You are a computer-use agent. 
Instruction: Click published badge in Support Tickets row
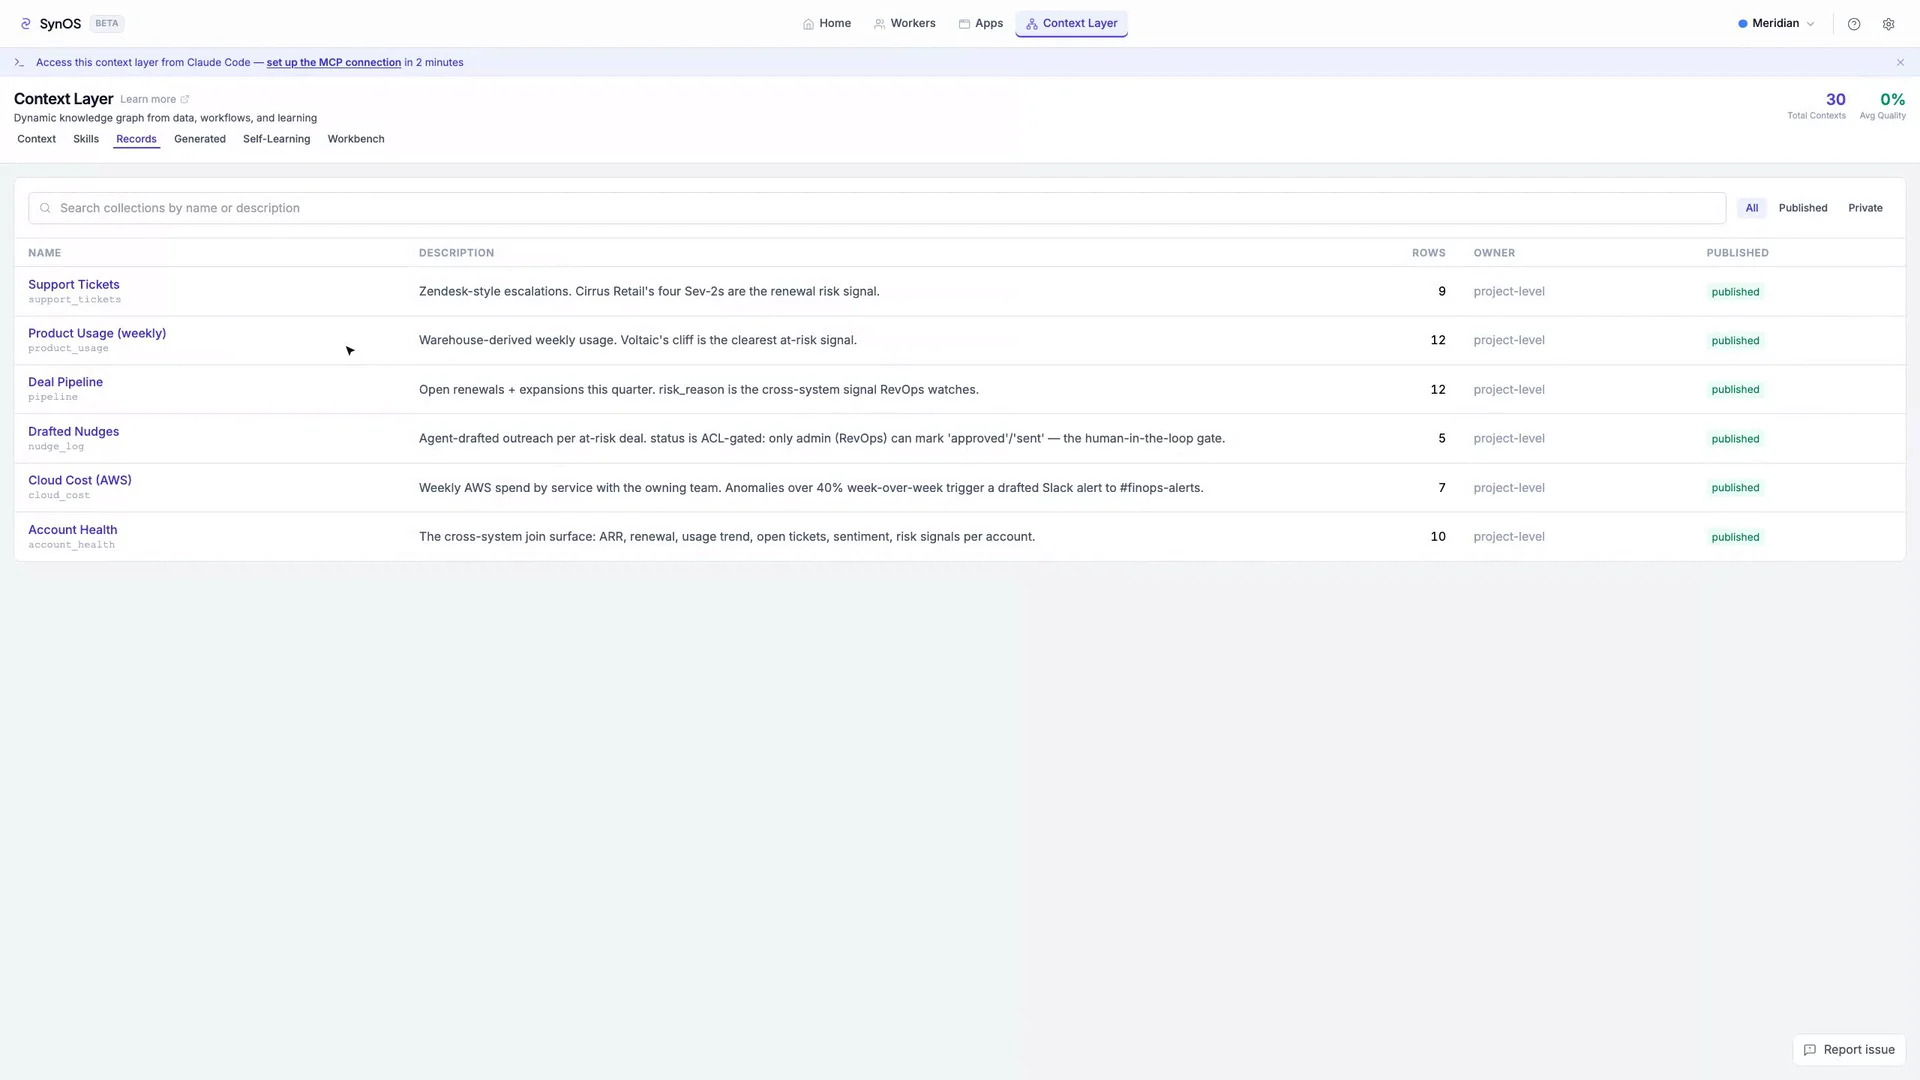1735,292
